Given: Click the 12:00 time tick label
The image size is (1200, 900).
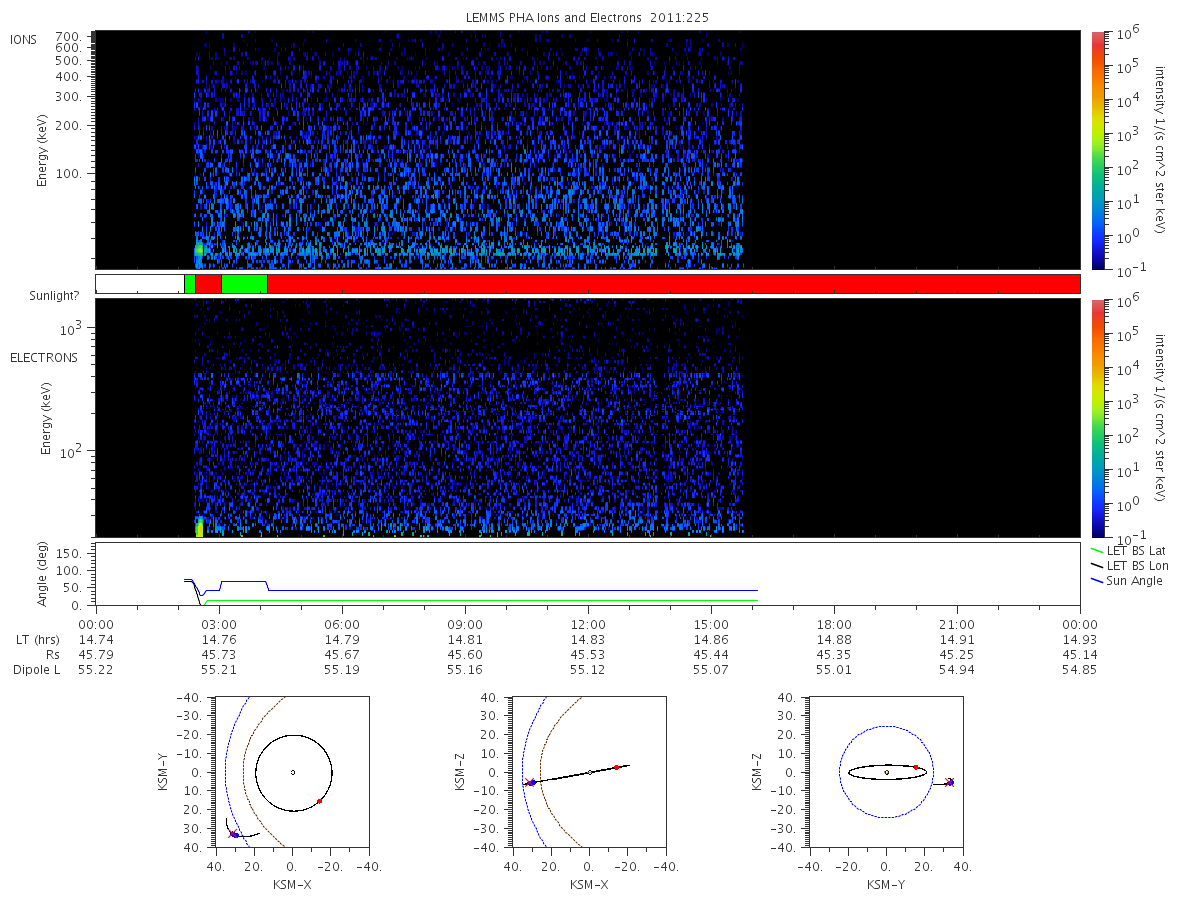Looking at the screenshot, I should (588, 625).
